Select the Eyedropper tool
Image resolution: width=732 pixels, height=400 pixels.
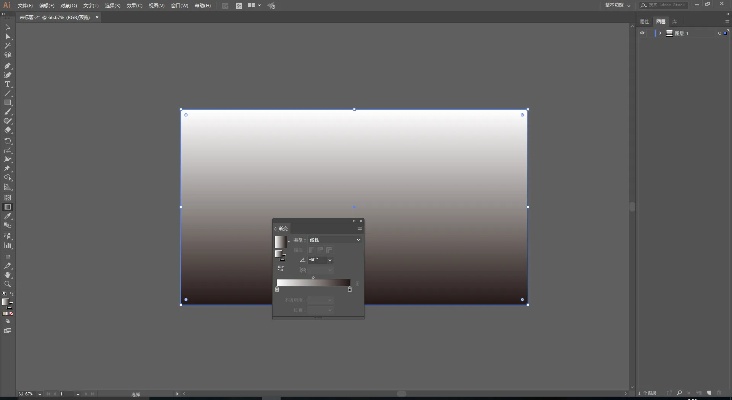point(7,216)
